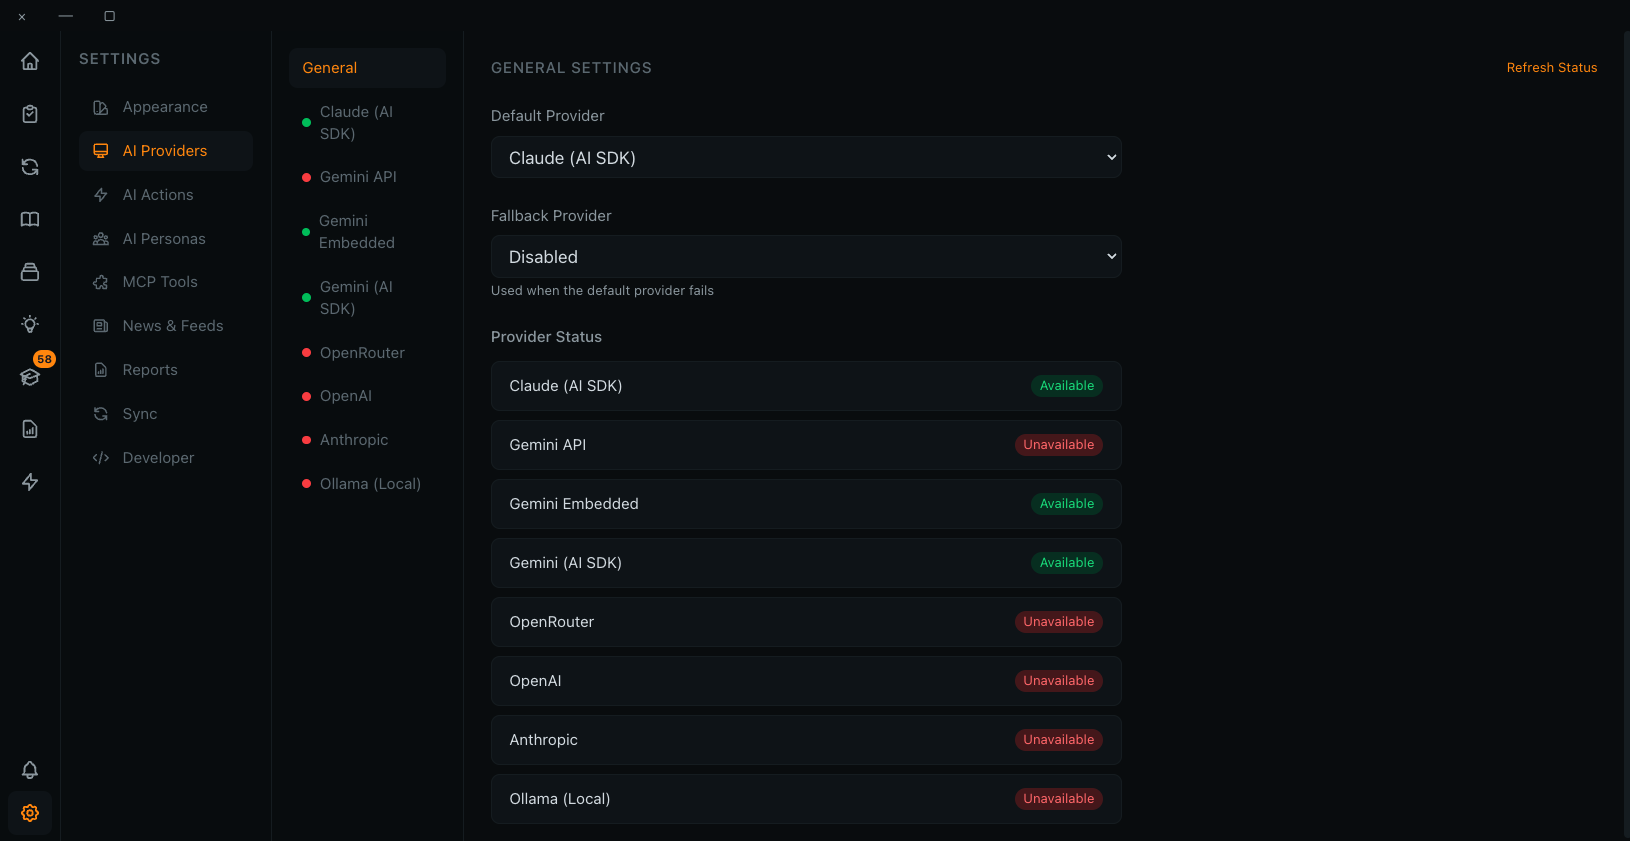Open Gemini API provider settings
1630x841 pixels.
pos(368,177)
